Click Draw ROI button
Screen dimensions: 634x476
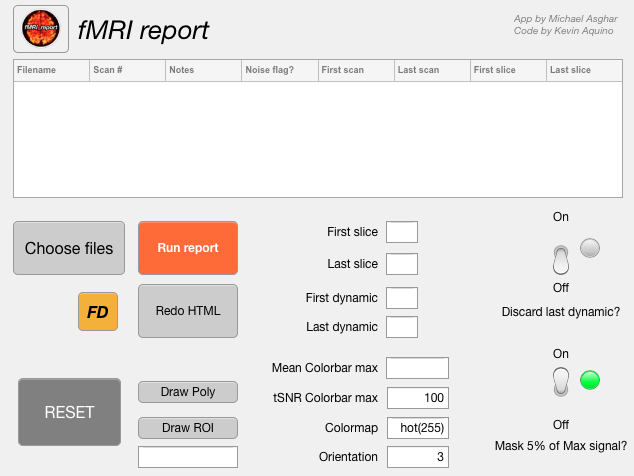click(x=188, y=428)
